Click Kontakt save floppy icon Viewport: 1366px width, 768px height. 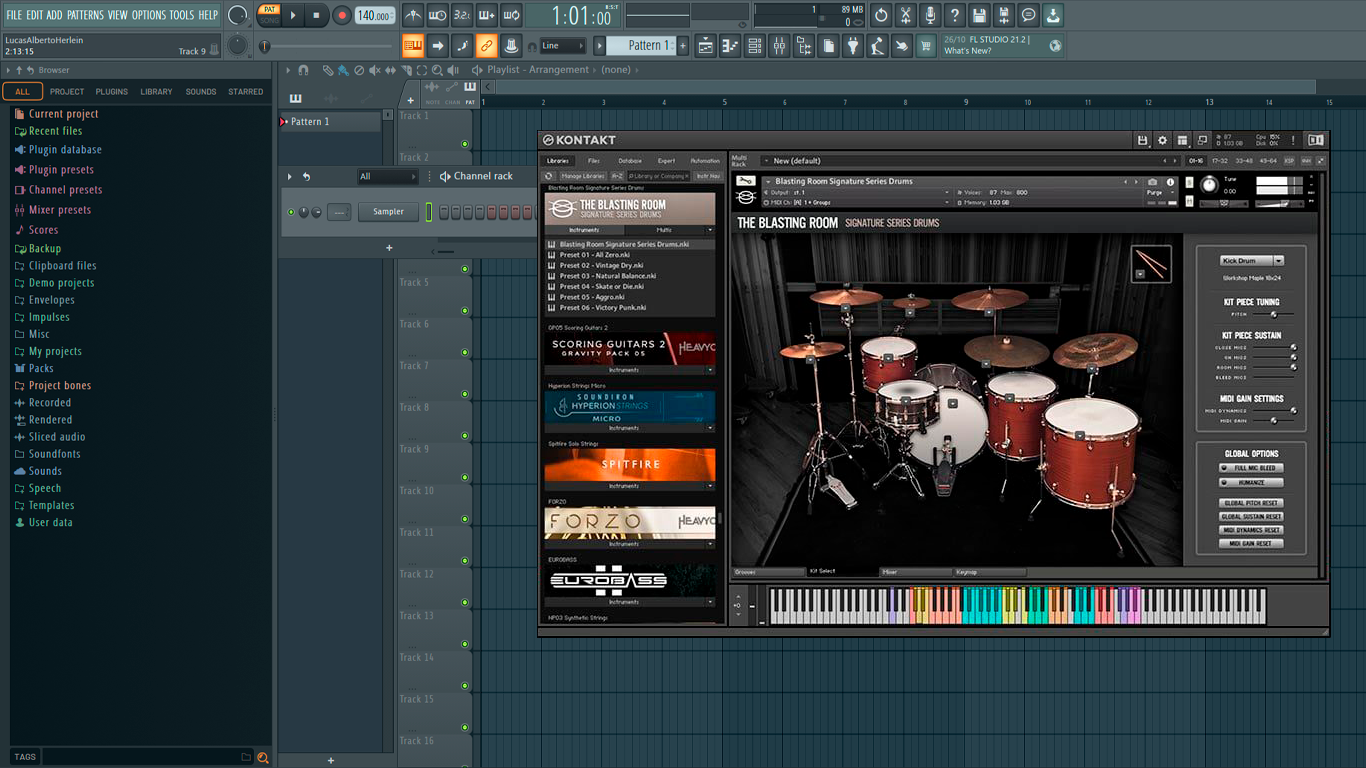coord(1142,140)
